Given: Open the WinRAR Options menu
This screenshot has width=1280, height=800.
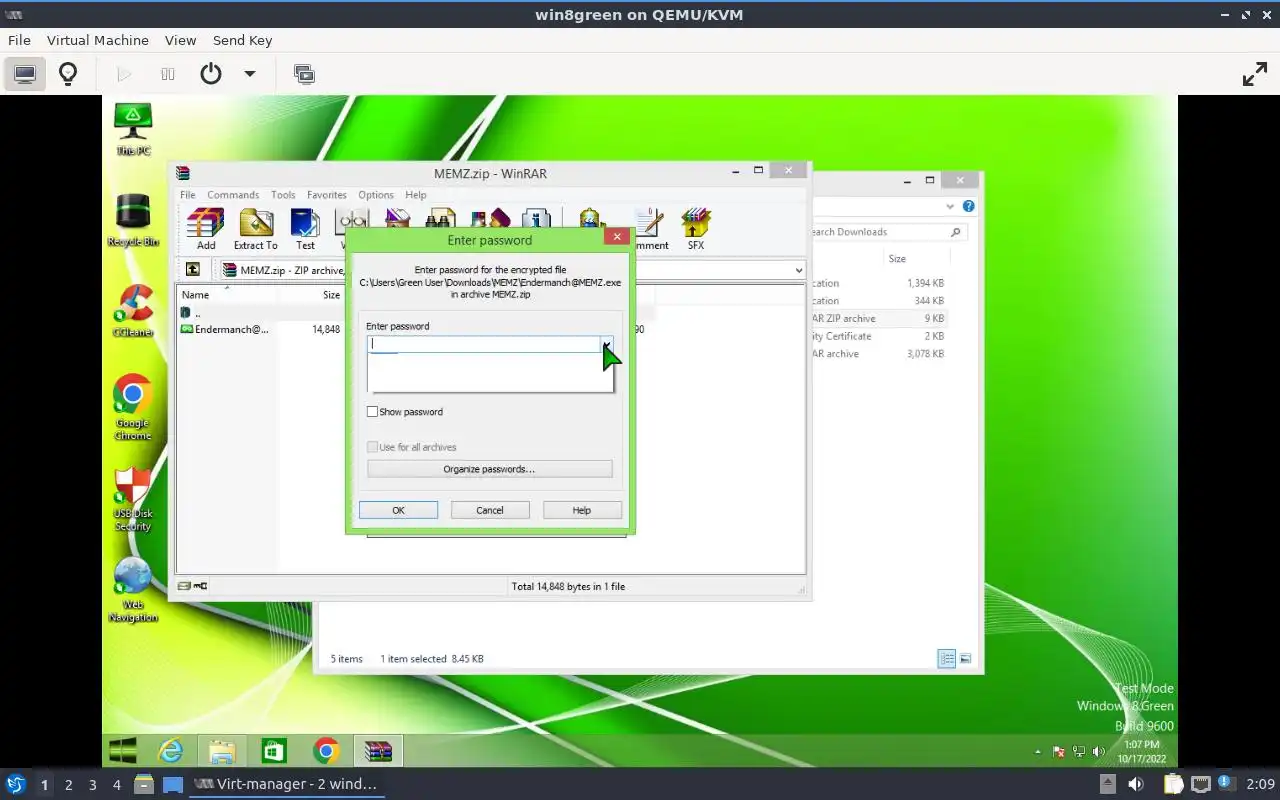Looking at the screenshot, I should pyautogui.click(x=376, y=195).
